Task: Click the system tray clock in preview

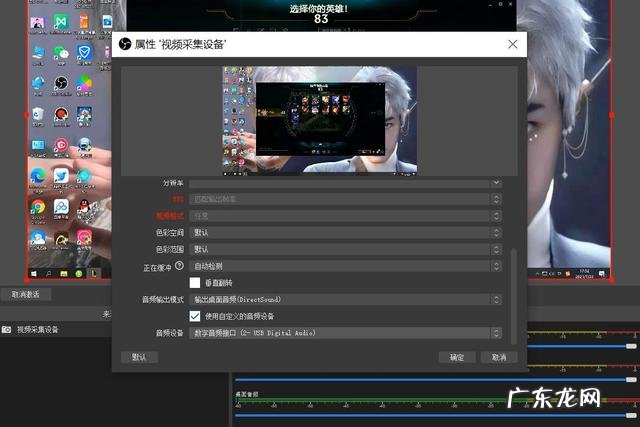Action: pyautogui.click(x=584, y=274)
